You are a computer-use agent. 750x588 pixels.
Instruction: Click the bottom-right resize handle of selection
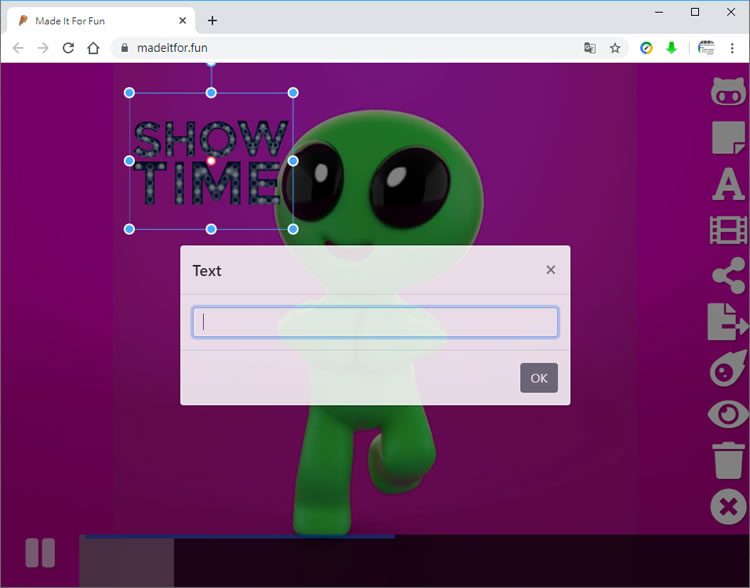click(293, 229)
